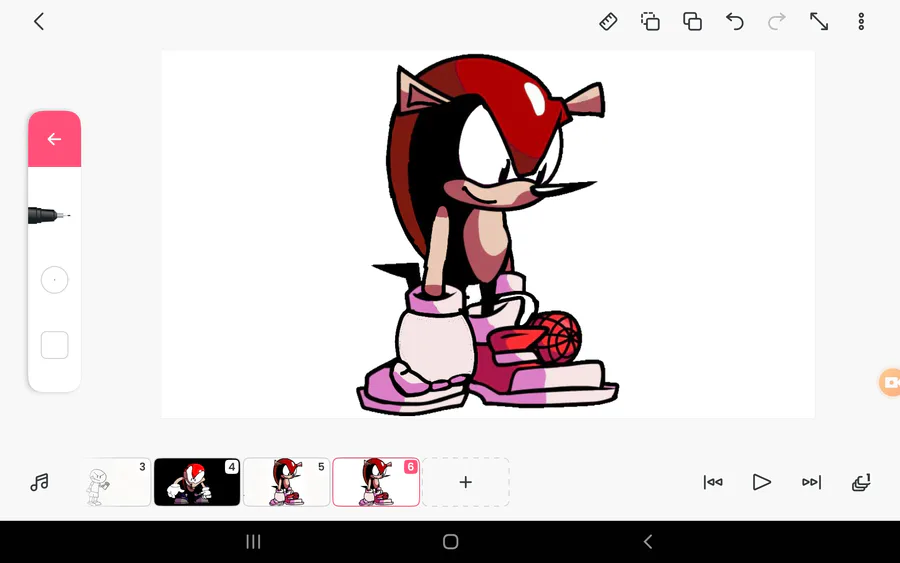Jump to the first frame
900x563 pixels.
(713, 482)
